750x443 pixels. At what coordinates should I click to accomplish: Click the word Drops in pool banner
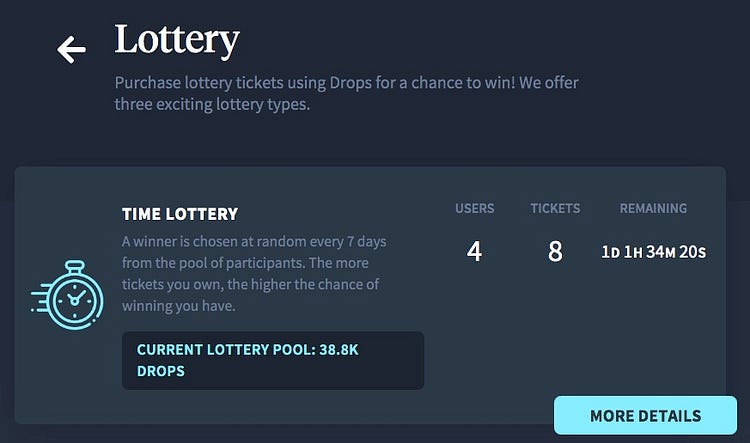point(161,371)
